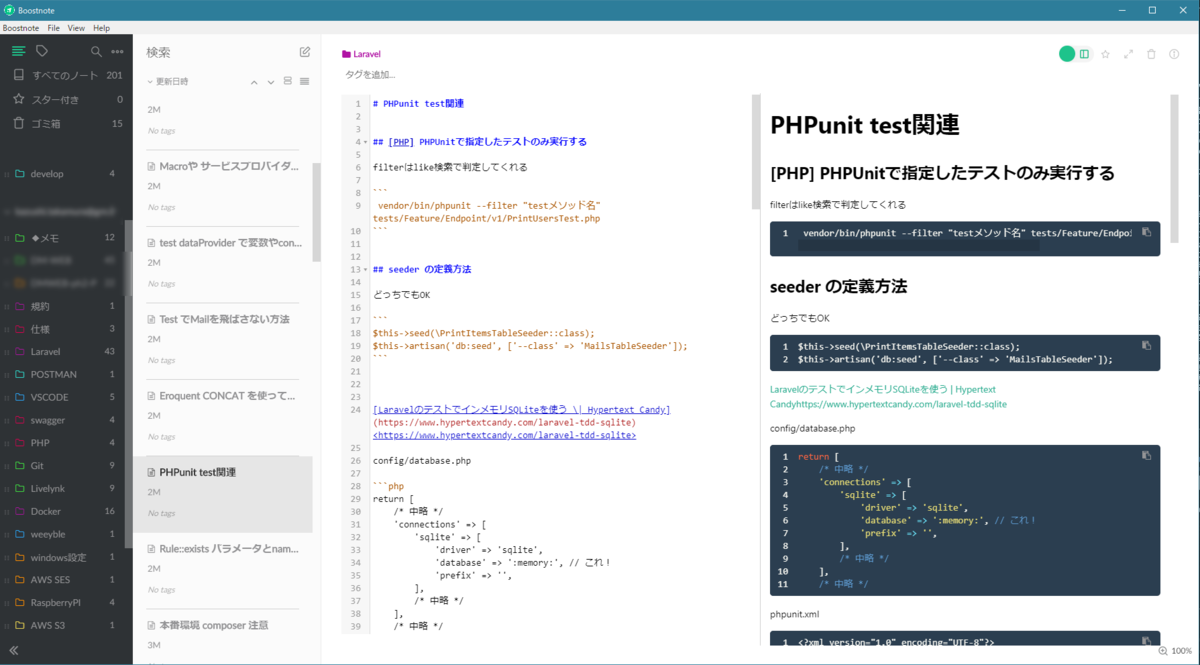Toggle the green editor/preview switch
Viewport: 1200px width, 665px height.
1067,54
